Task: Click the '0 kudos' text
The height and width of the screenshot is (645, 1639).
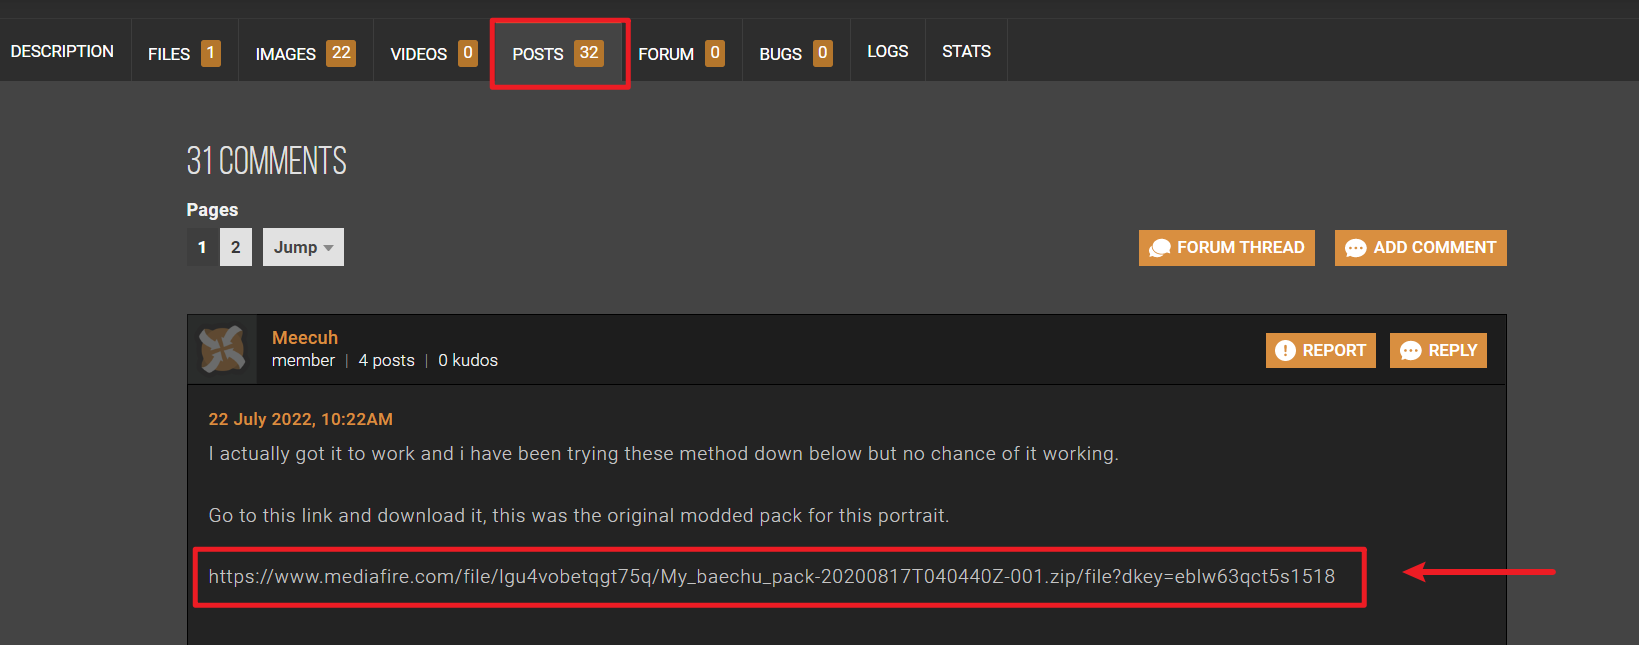Action: click(468, 360)
